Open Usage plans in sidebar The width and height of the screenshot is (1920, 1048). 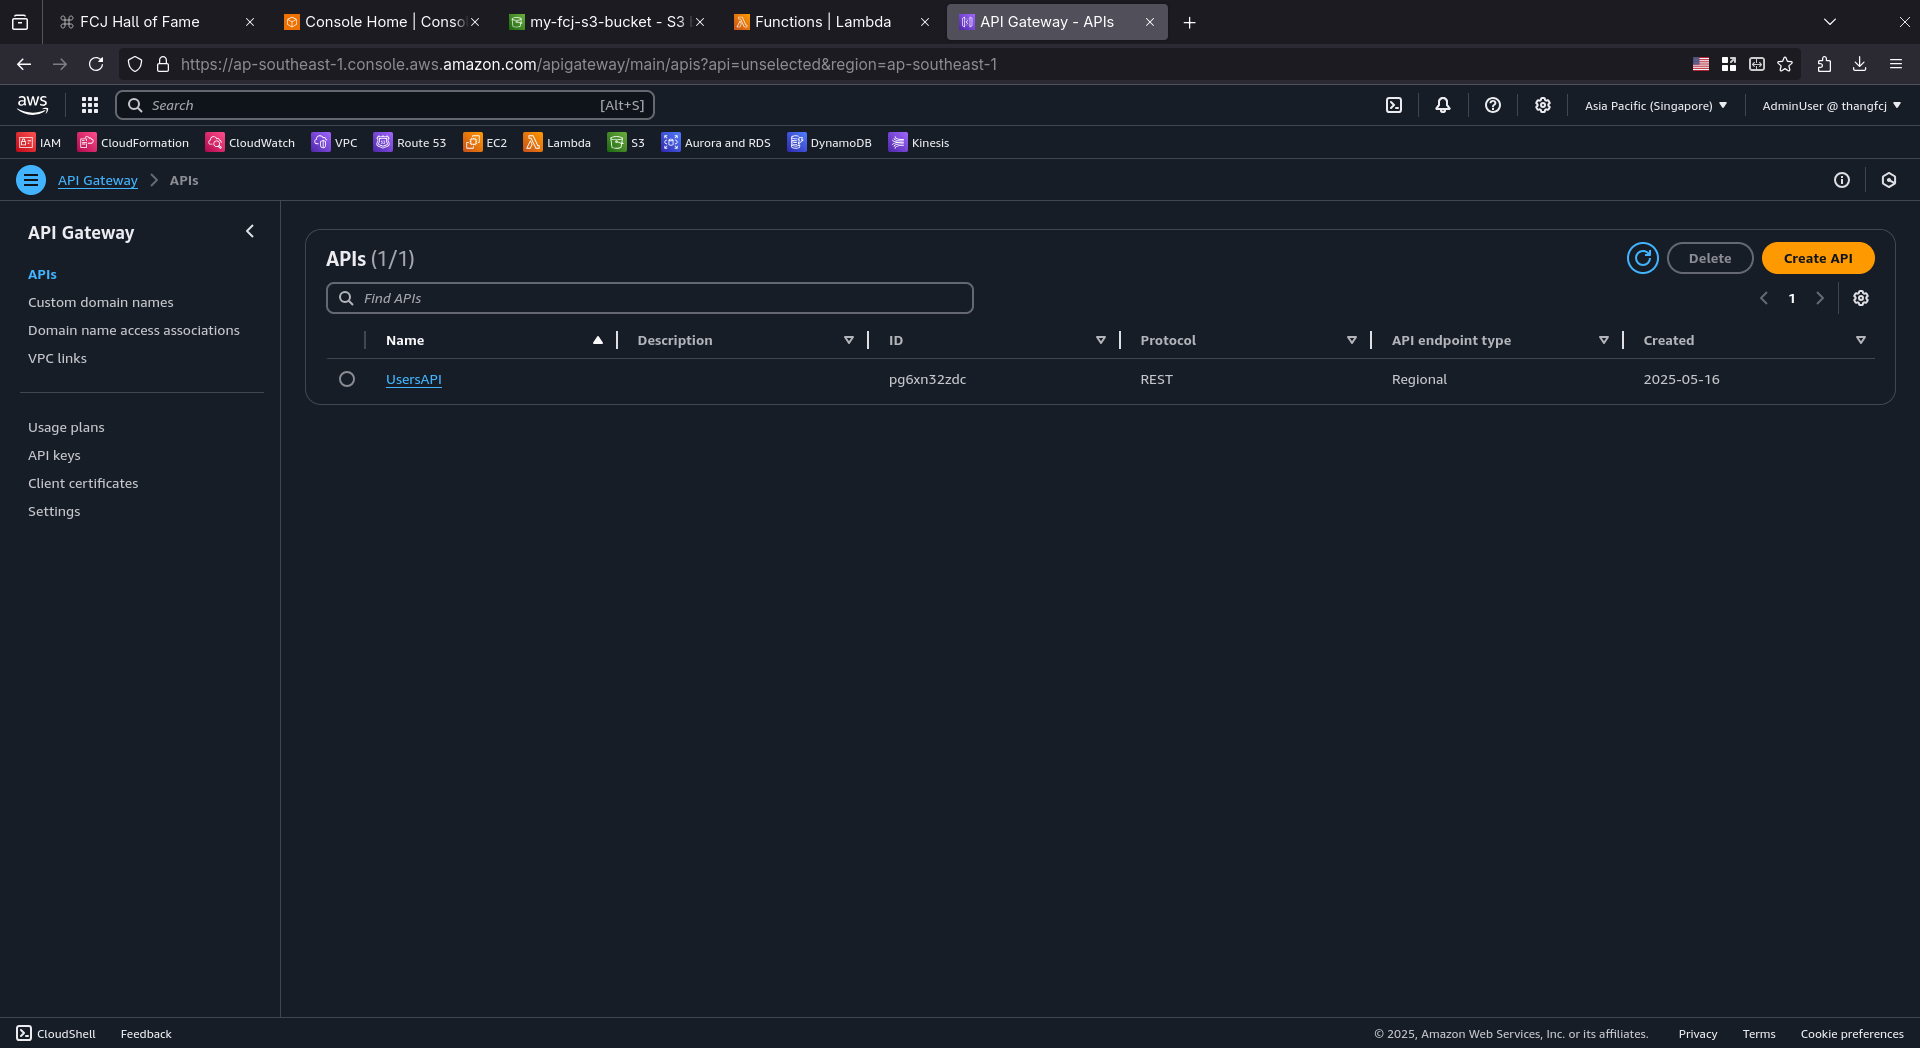tap(66, 427)
